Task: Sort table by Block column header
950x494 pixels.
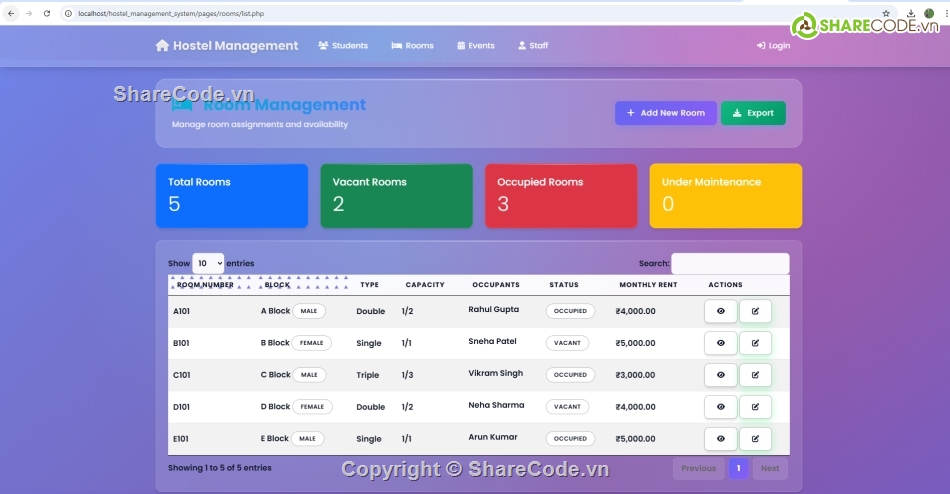Action: coord(277,285)
